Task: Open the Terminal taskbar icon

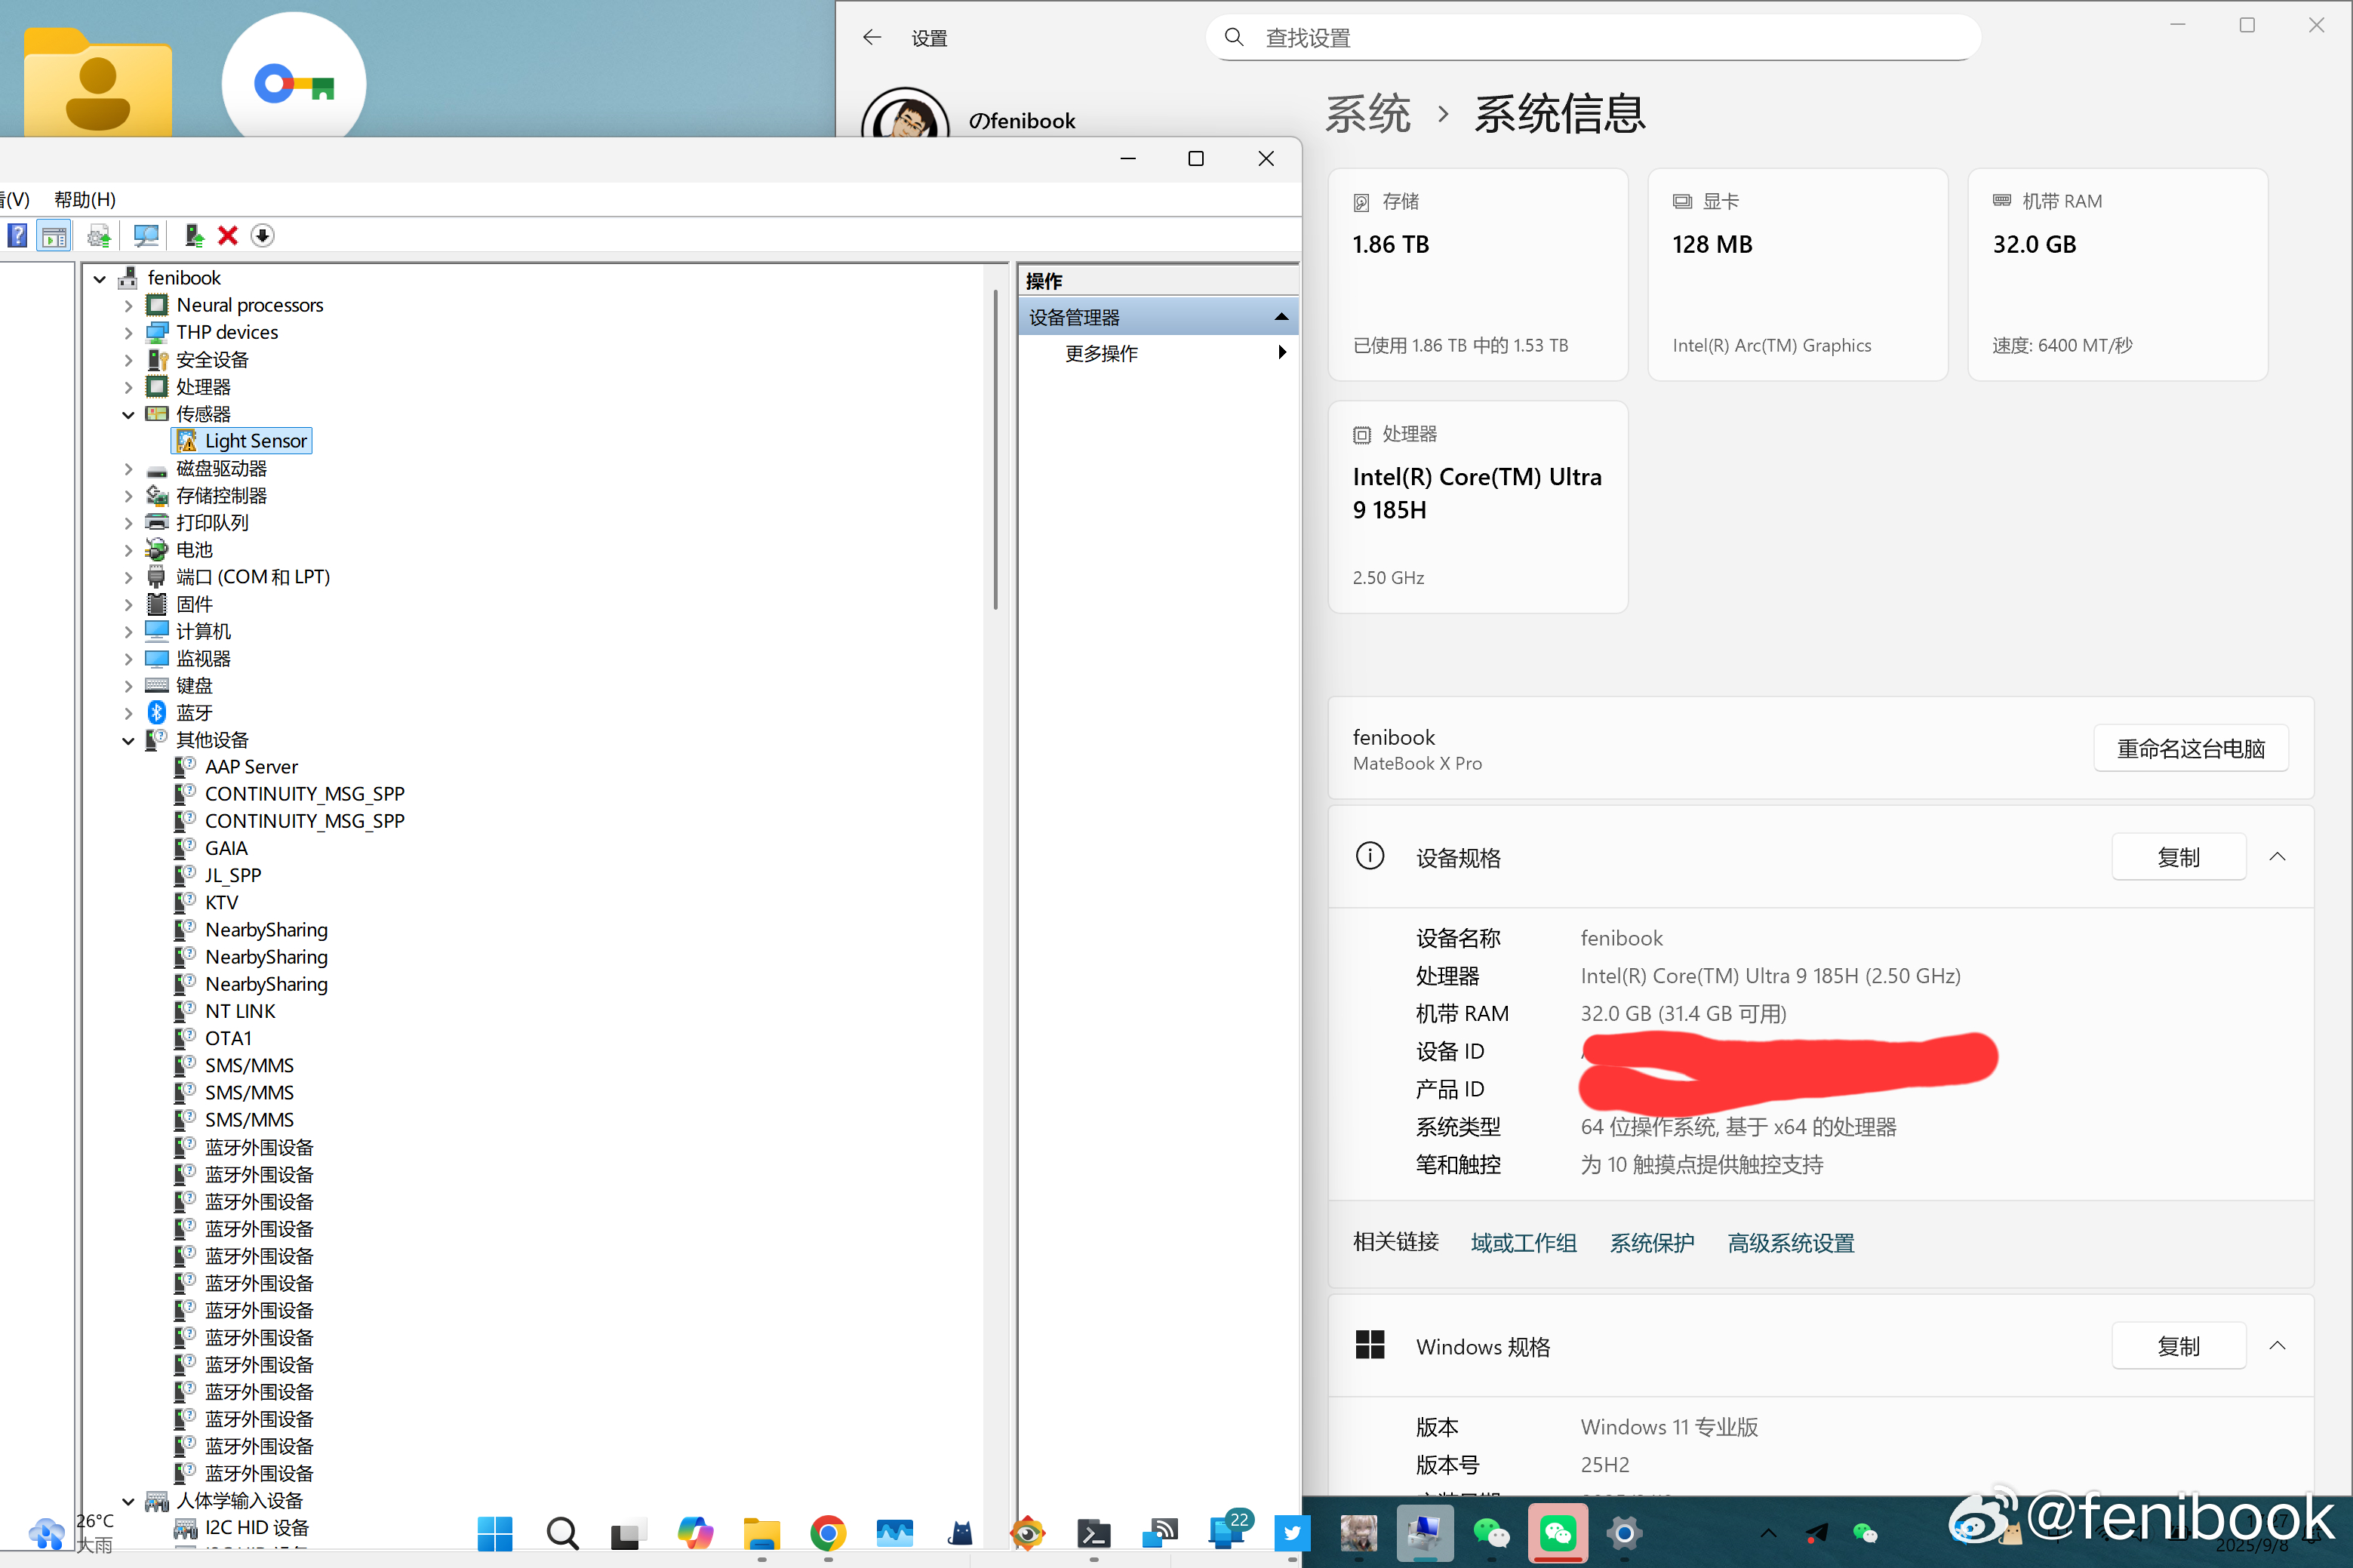Action: point(1094,1533)
